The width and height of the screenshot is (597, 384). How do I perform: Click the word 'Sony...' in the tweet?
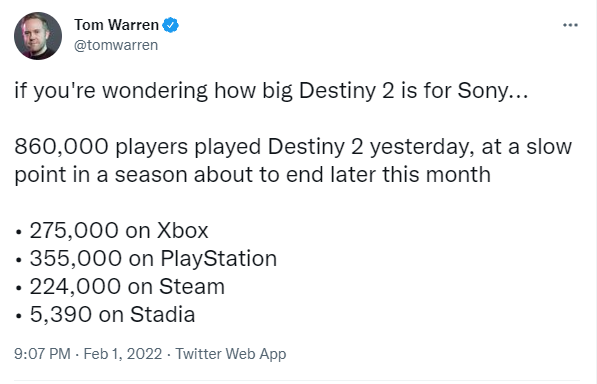(493, 91)
